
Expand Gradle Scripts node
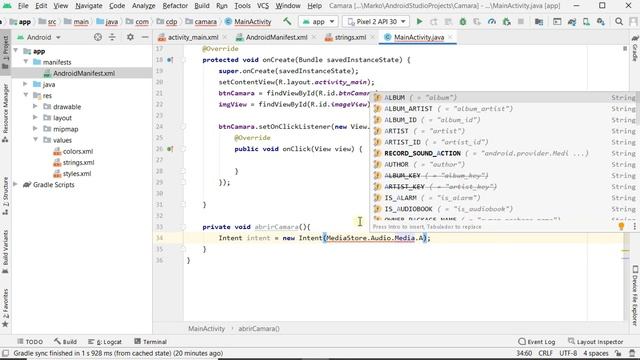click(16, 184)
